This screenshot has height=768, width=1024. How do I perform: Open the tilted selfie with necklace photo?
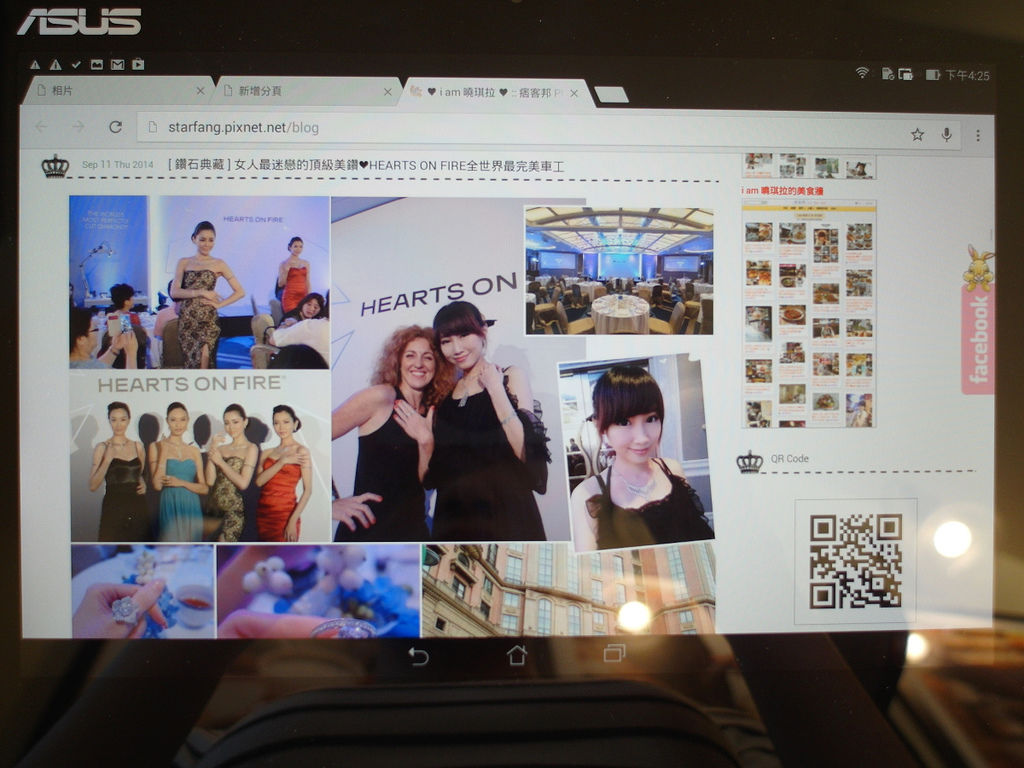point(635,452)
